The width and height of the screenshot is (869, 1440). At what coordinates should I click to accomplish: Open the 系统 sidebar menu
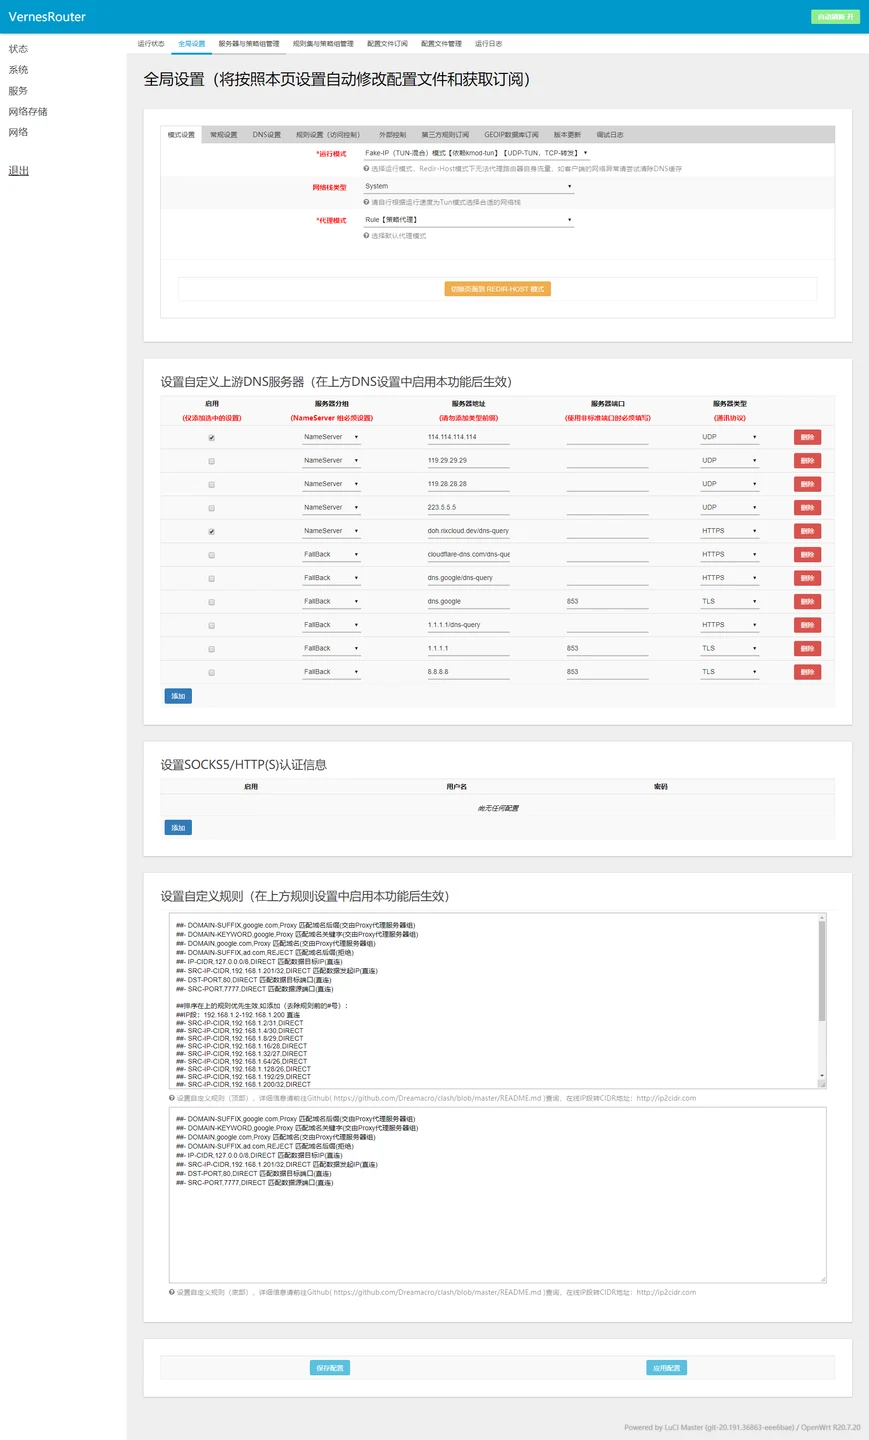[x=18, y=70]
